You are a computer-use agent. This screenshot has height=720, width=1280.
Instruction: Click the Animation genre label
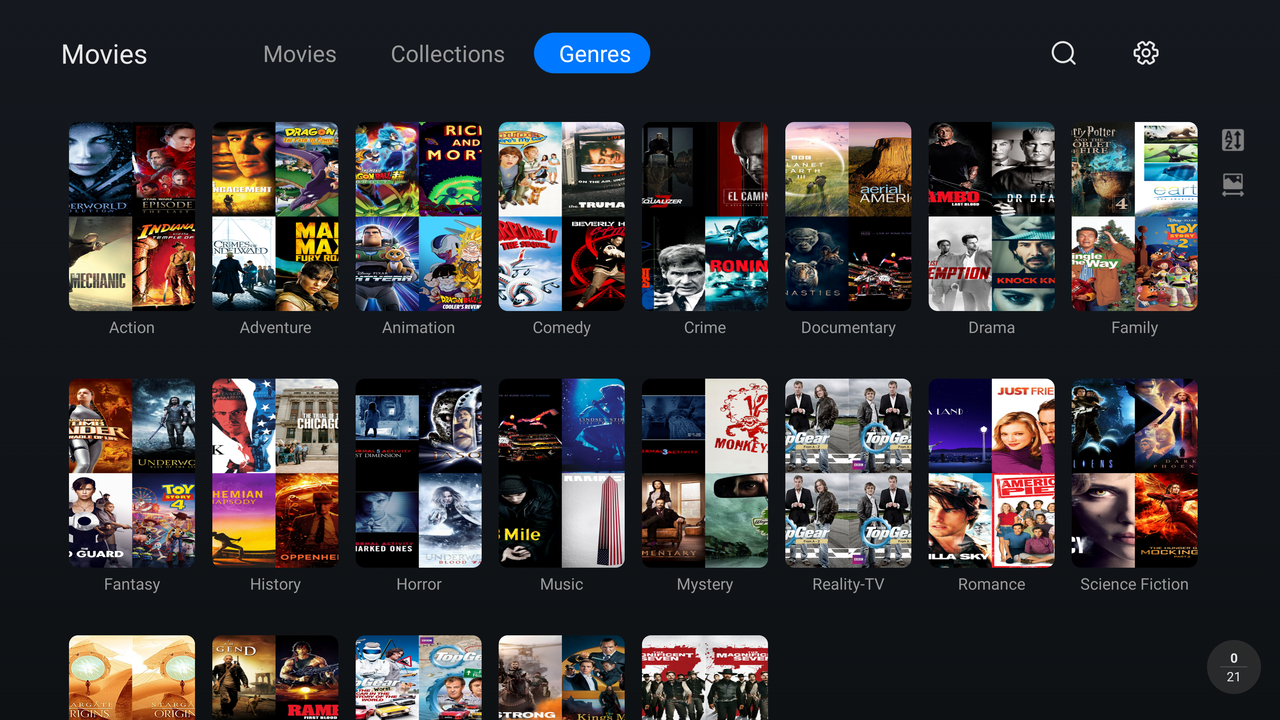[x=418, y=328]
